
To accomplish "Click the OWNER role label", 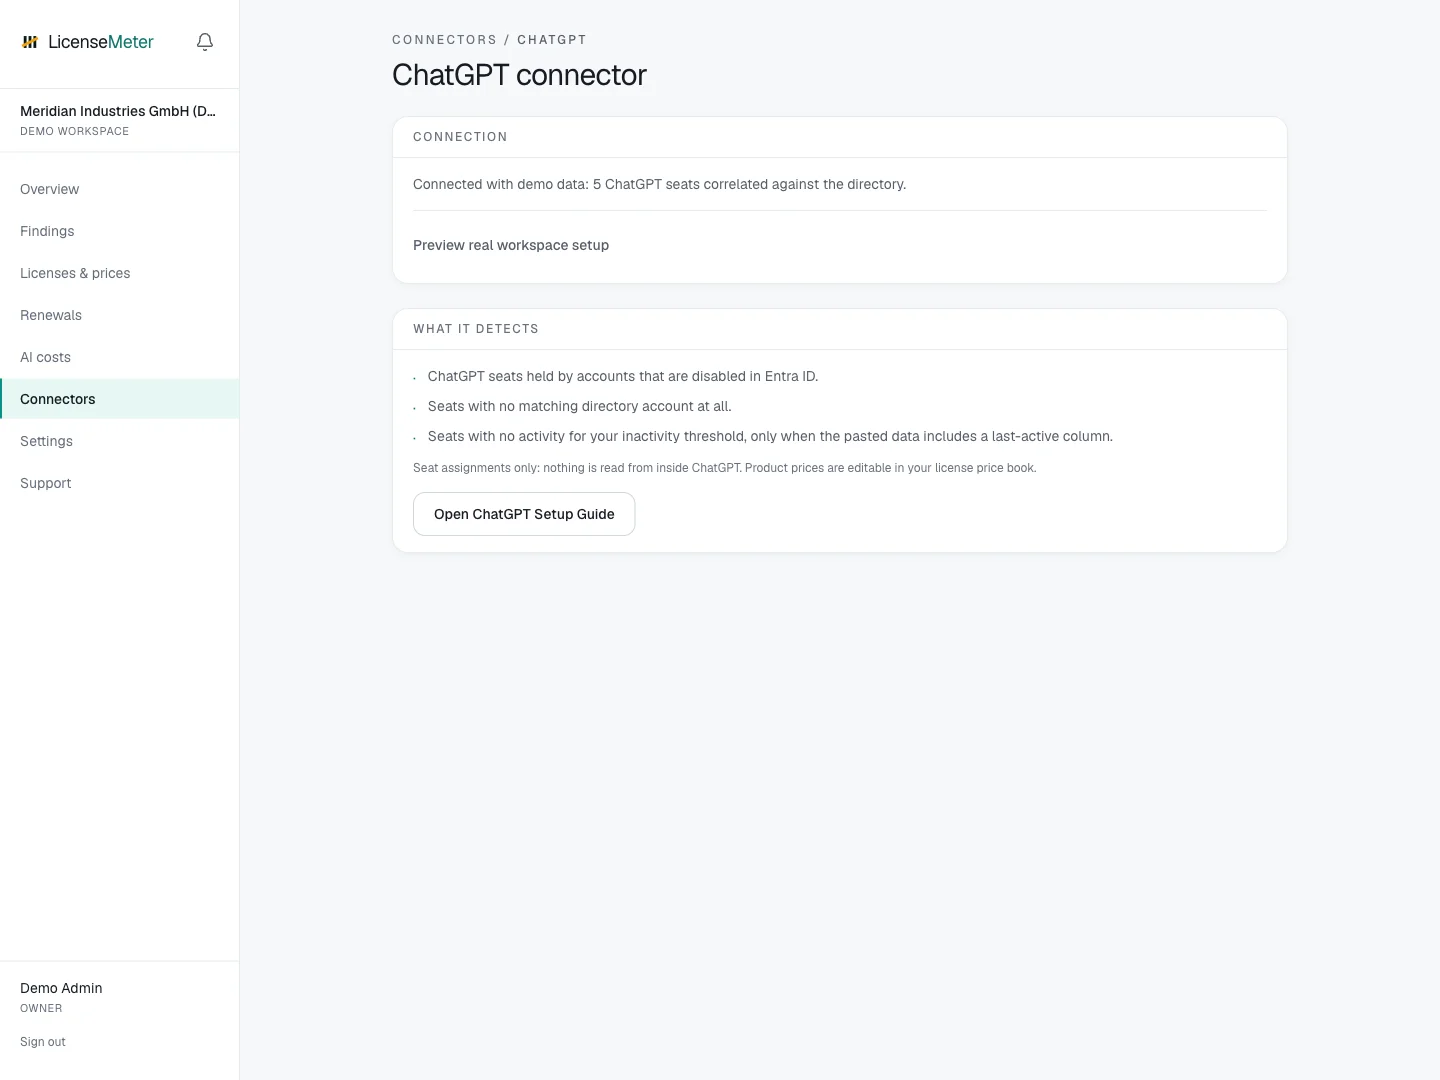I will pos(41,1008).
